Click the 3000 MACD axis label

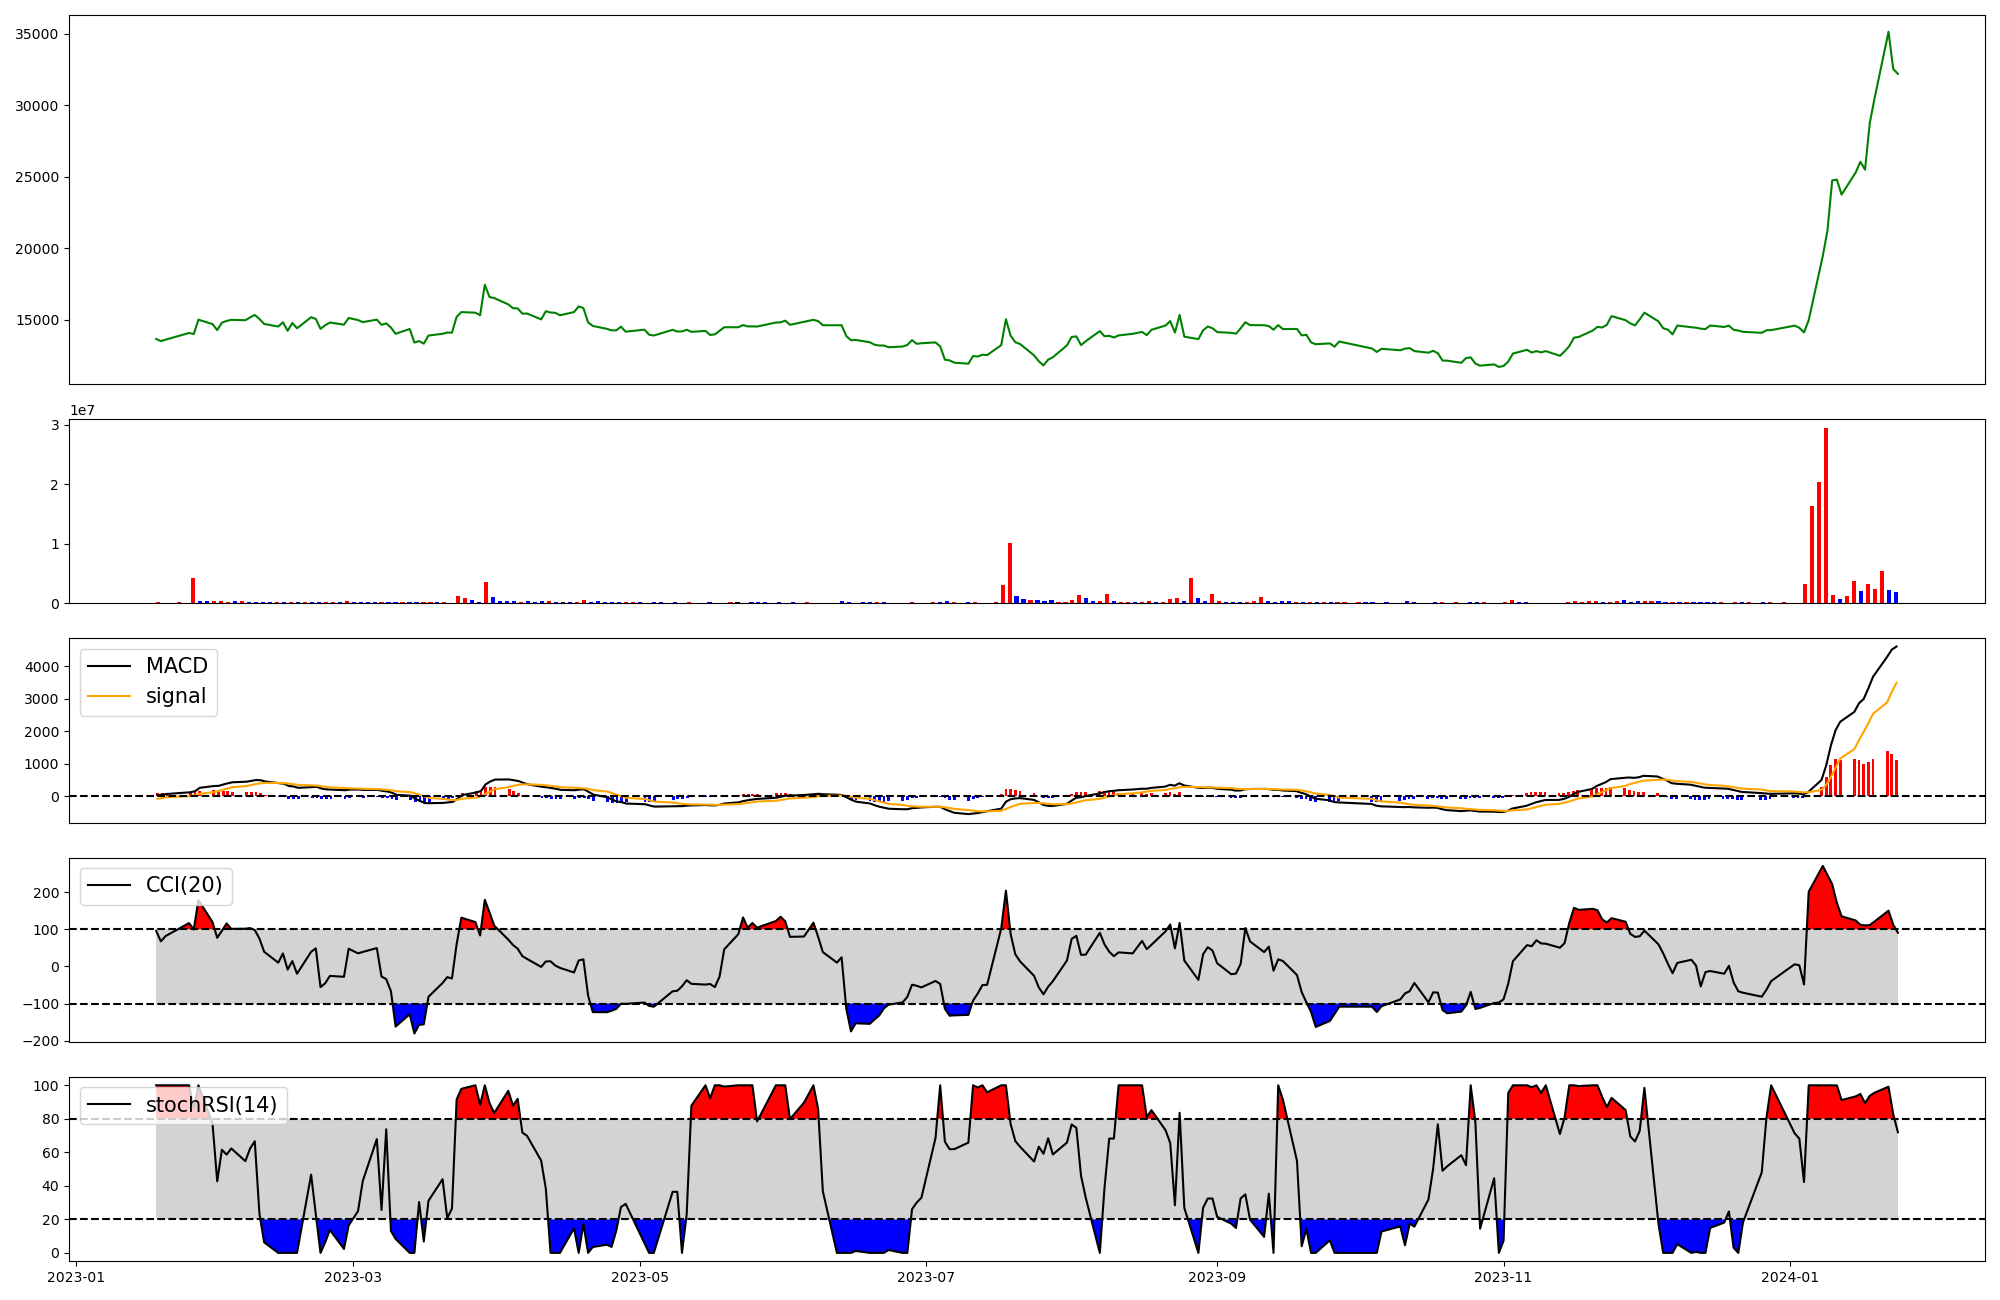pyautogui.click(x=41, y=699)
